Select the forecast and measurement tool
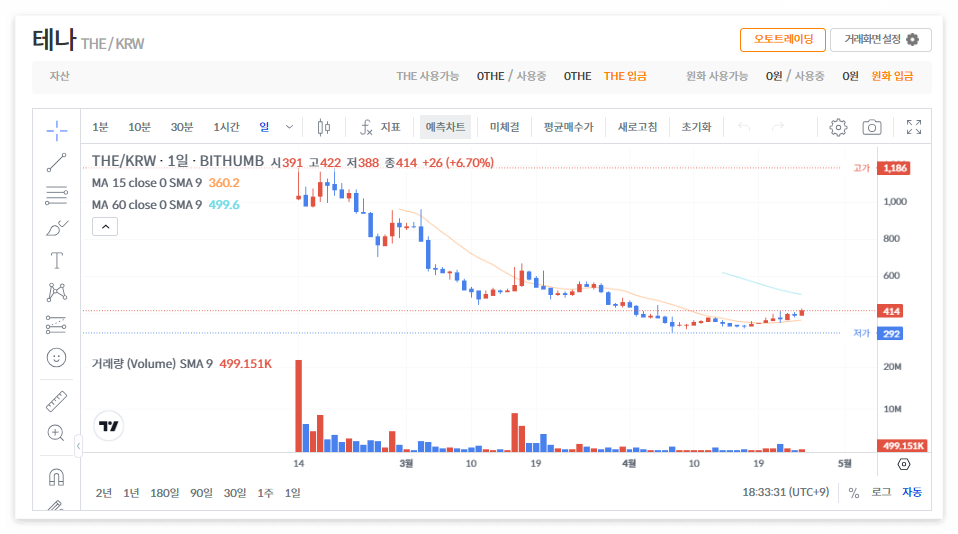Image resolution: width=958 pixels, height=534 pixels. point(56,324)
